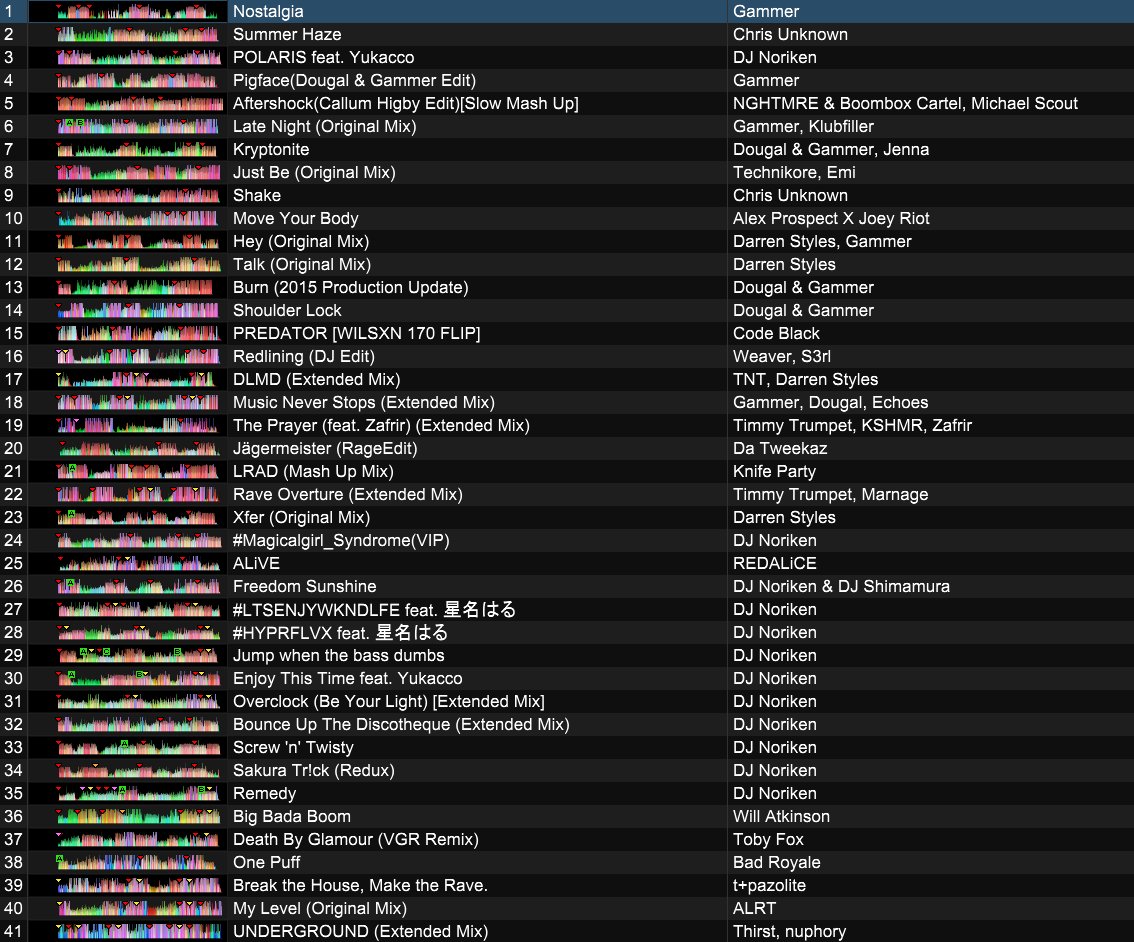Select Jägermeister (RageEdit)

(325, 448)
